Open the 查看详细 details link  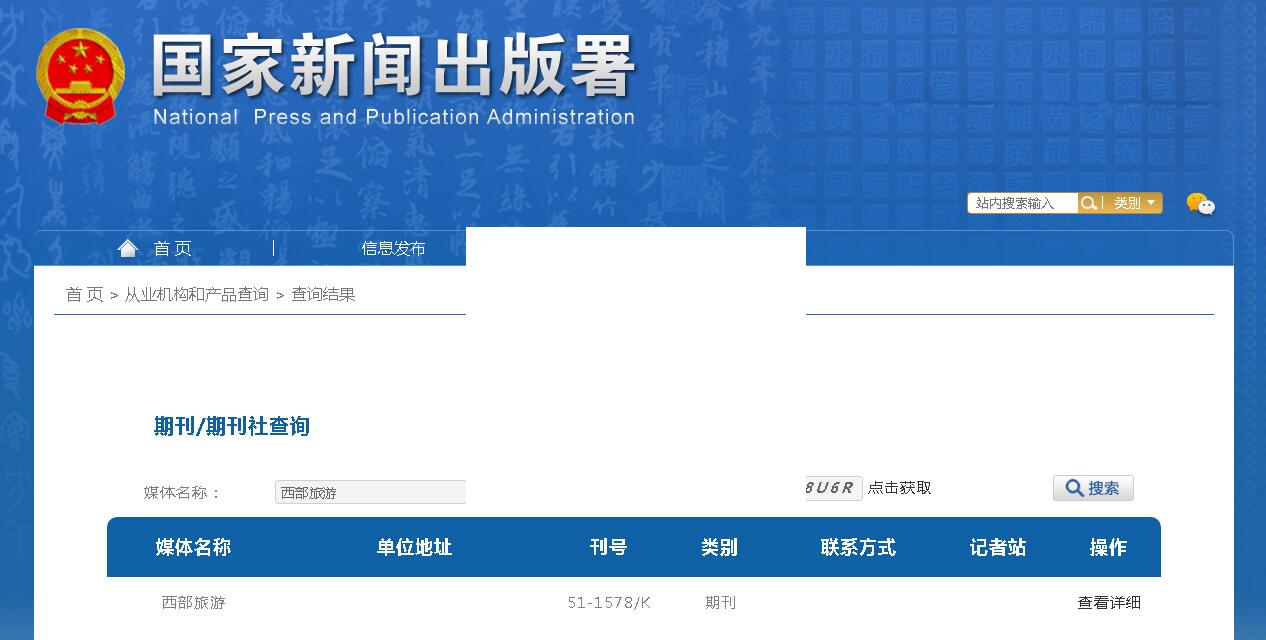pyautogui.click(x=1110, y=602)
